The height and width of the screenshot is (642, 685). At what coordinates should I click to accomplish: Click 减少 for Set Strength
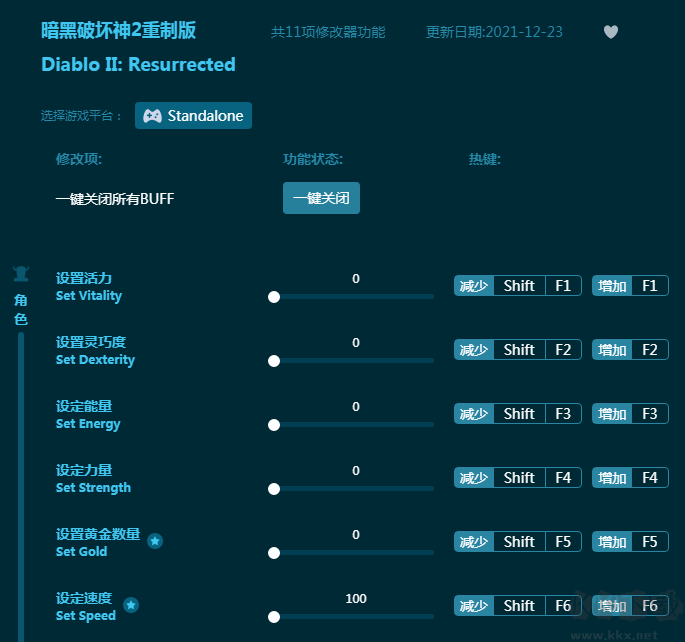pyautogui.click(x=474, y=478)
